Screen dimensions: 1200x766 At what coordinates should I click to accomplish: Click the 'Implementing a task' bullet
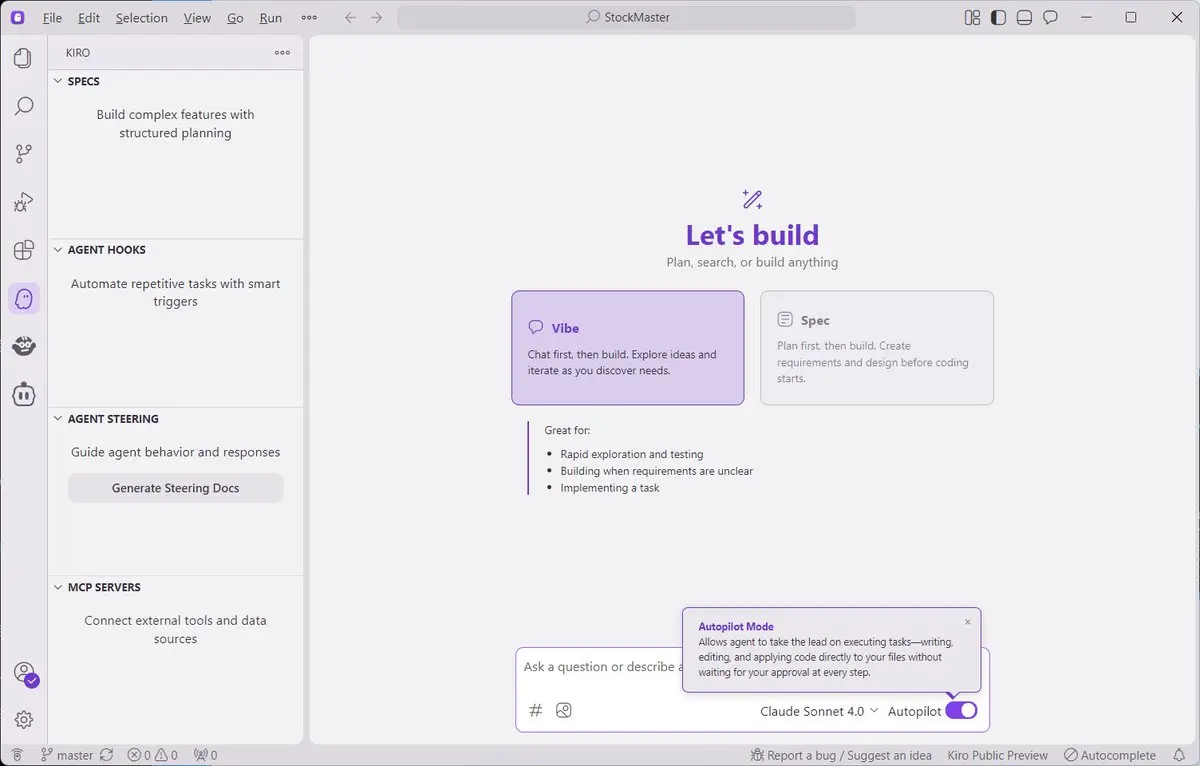click(x=610, y=488)
